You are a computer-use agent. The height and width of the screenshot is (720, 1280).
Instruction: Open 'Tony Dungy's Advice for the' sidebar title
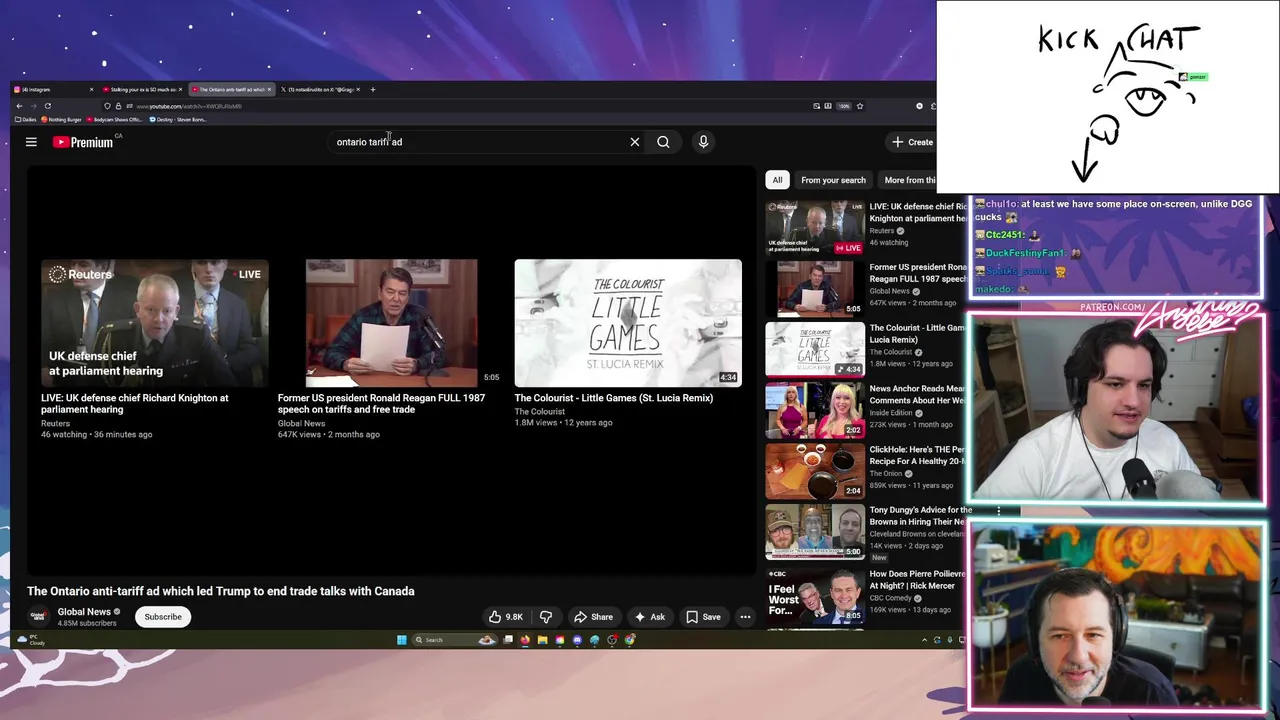pos(920,516)
